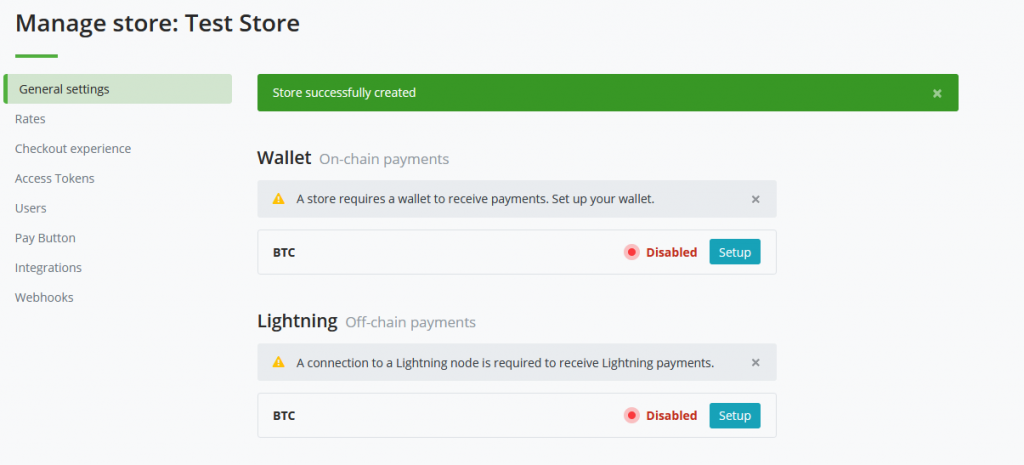Viewport: 1024px width, 465px height.
Task: Set up the Lightning BTC node
Action: click(x=735, y=415)
